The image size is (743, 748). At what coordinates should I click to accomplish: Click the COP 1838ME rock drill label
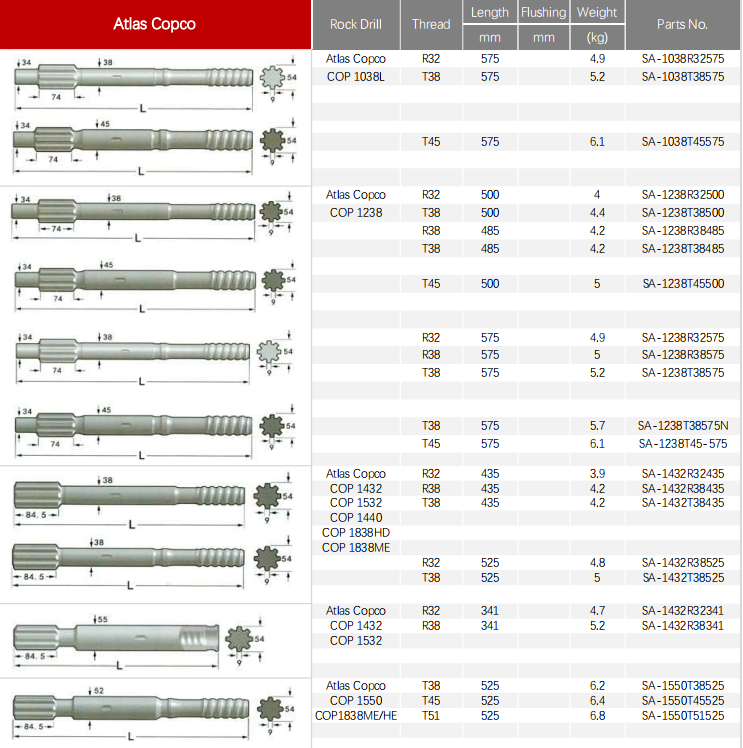click(x=356, y=548)
